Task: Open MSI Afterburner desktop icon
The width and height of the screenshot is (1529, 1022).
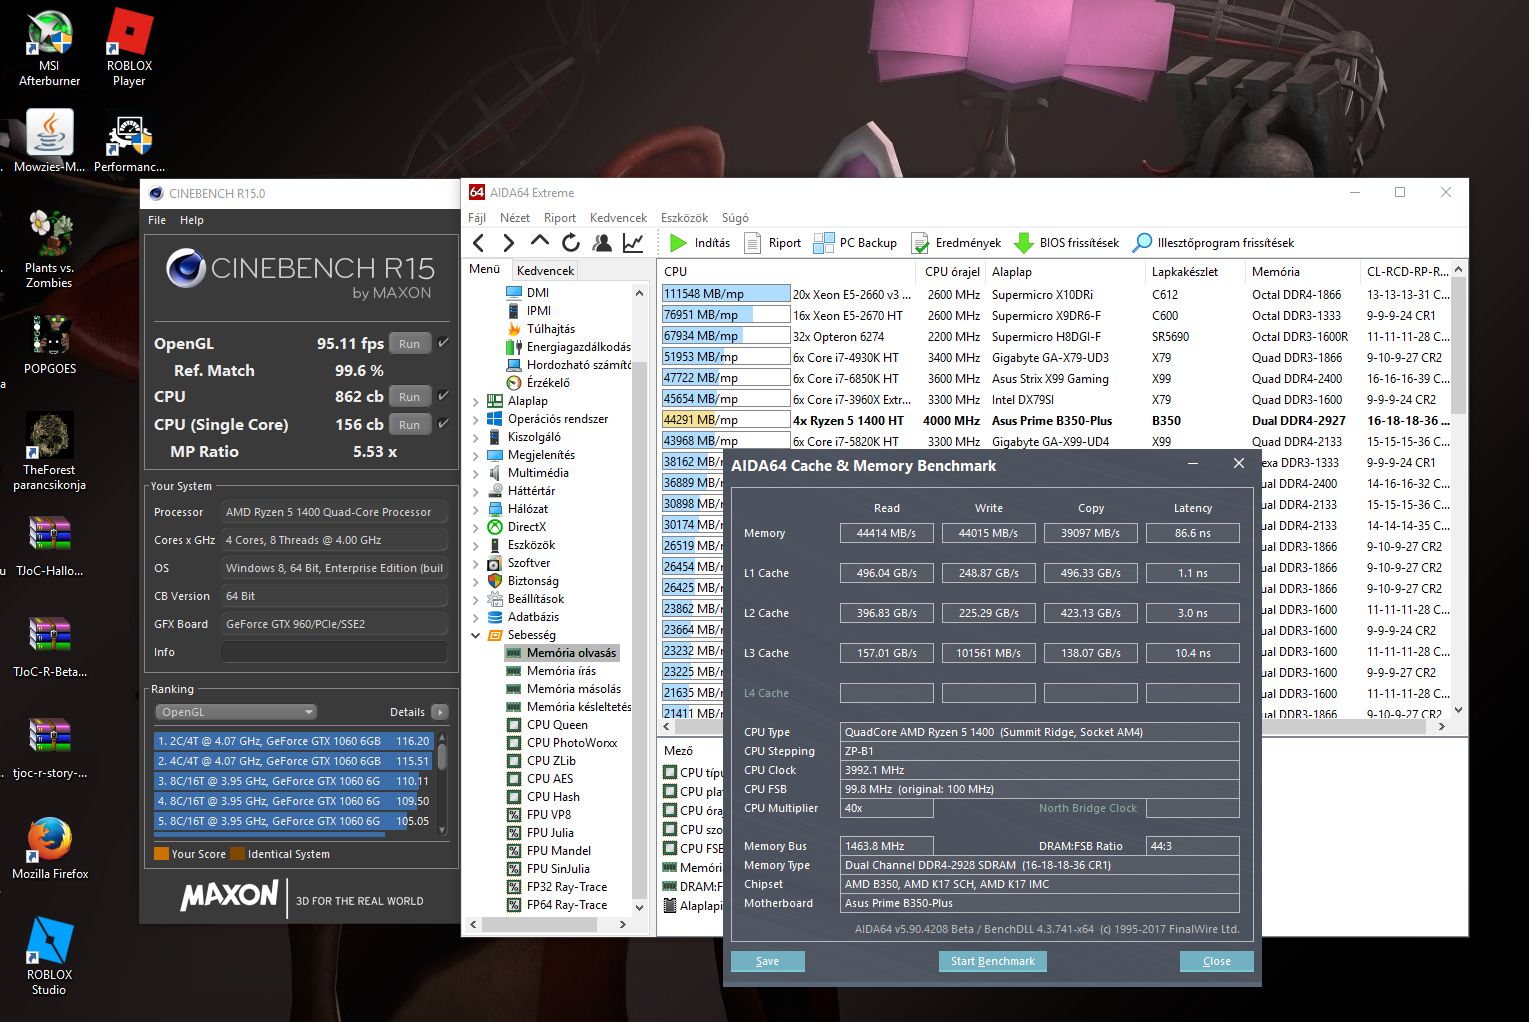Action: (49, 48)
